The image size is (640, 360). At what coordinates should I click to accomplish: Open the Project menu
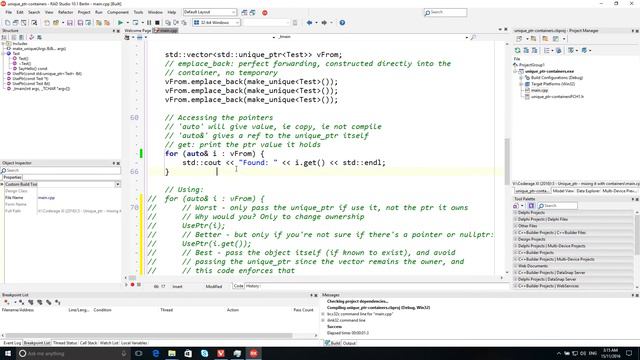[84, 12]
